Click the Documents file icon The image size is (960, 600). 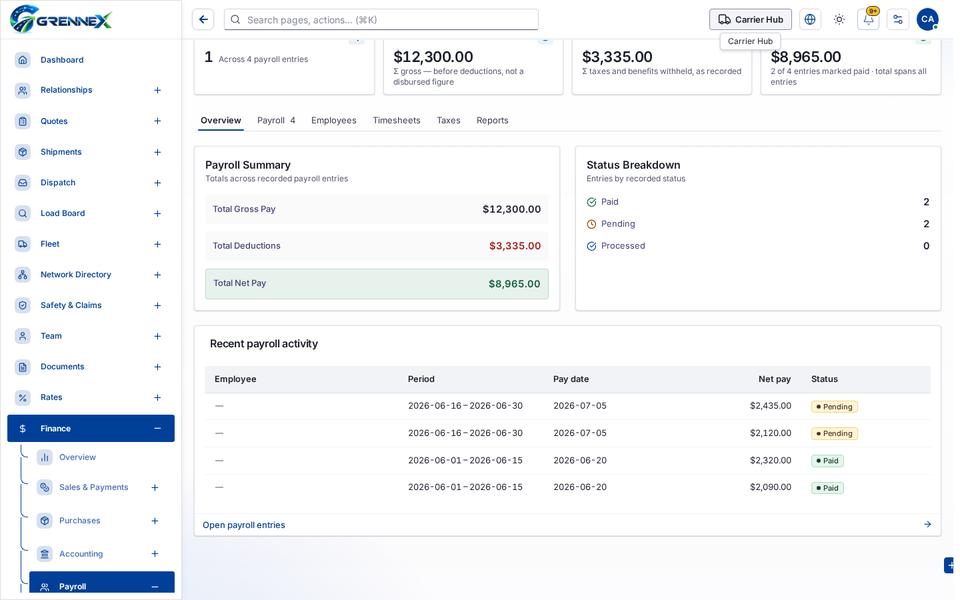coord(23,367)
